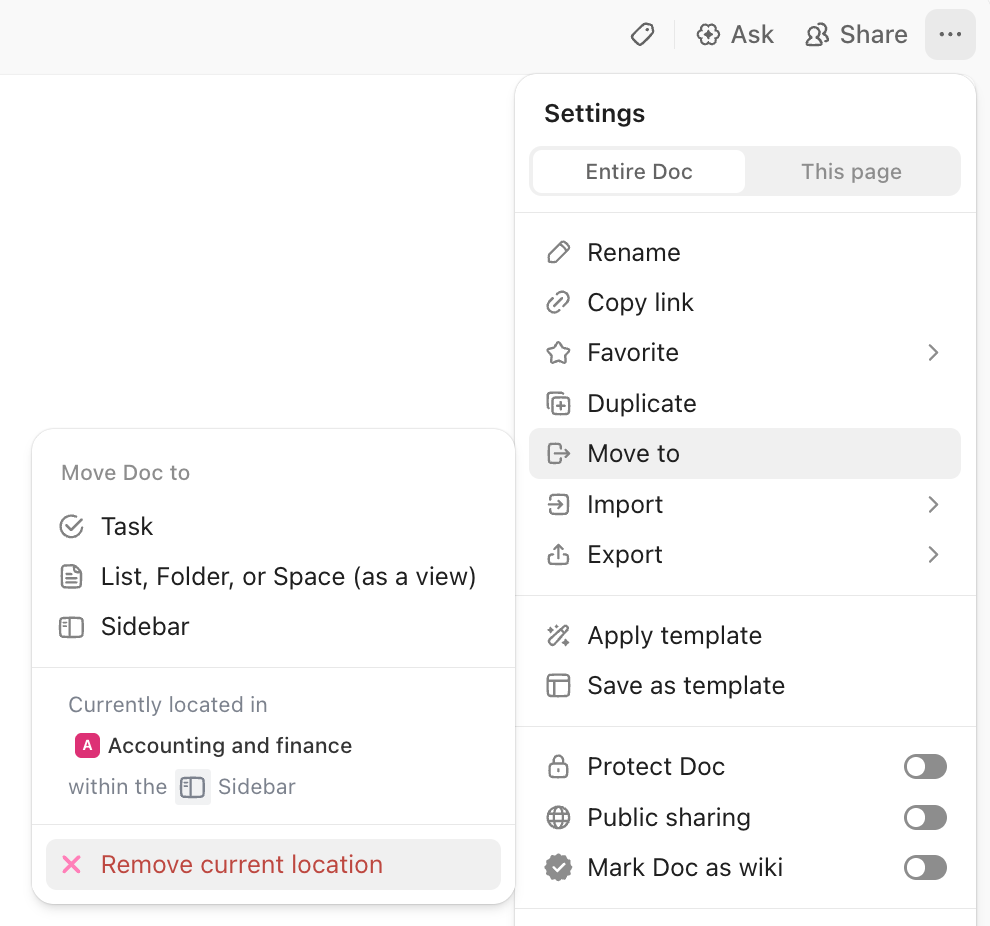Choose List, Folder, or Space as a view
The width and height of the screenshot is (990, 926).
[x=288, y=576]
